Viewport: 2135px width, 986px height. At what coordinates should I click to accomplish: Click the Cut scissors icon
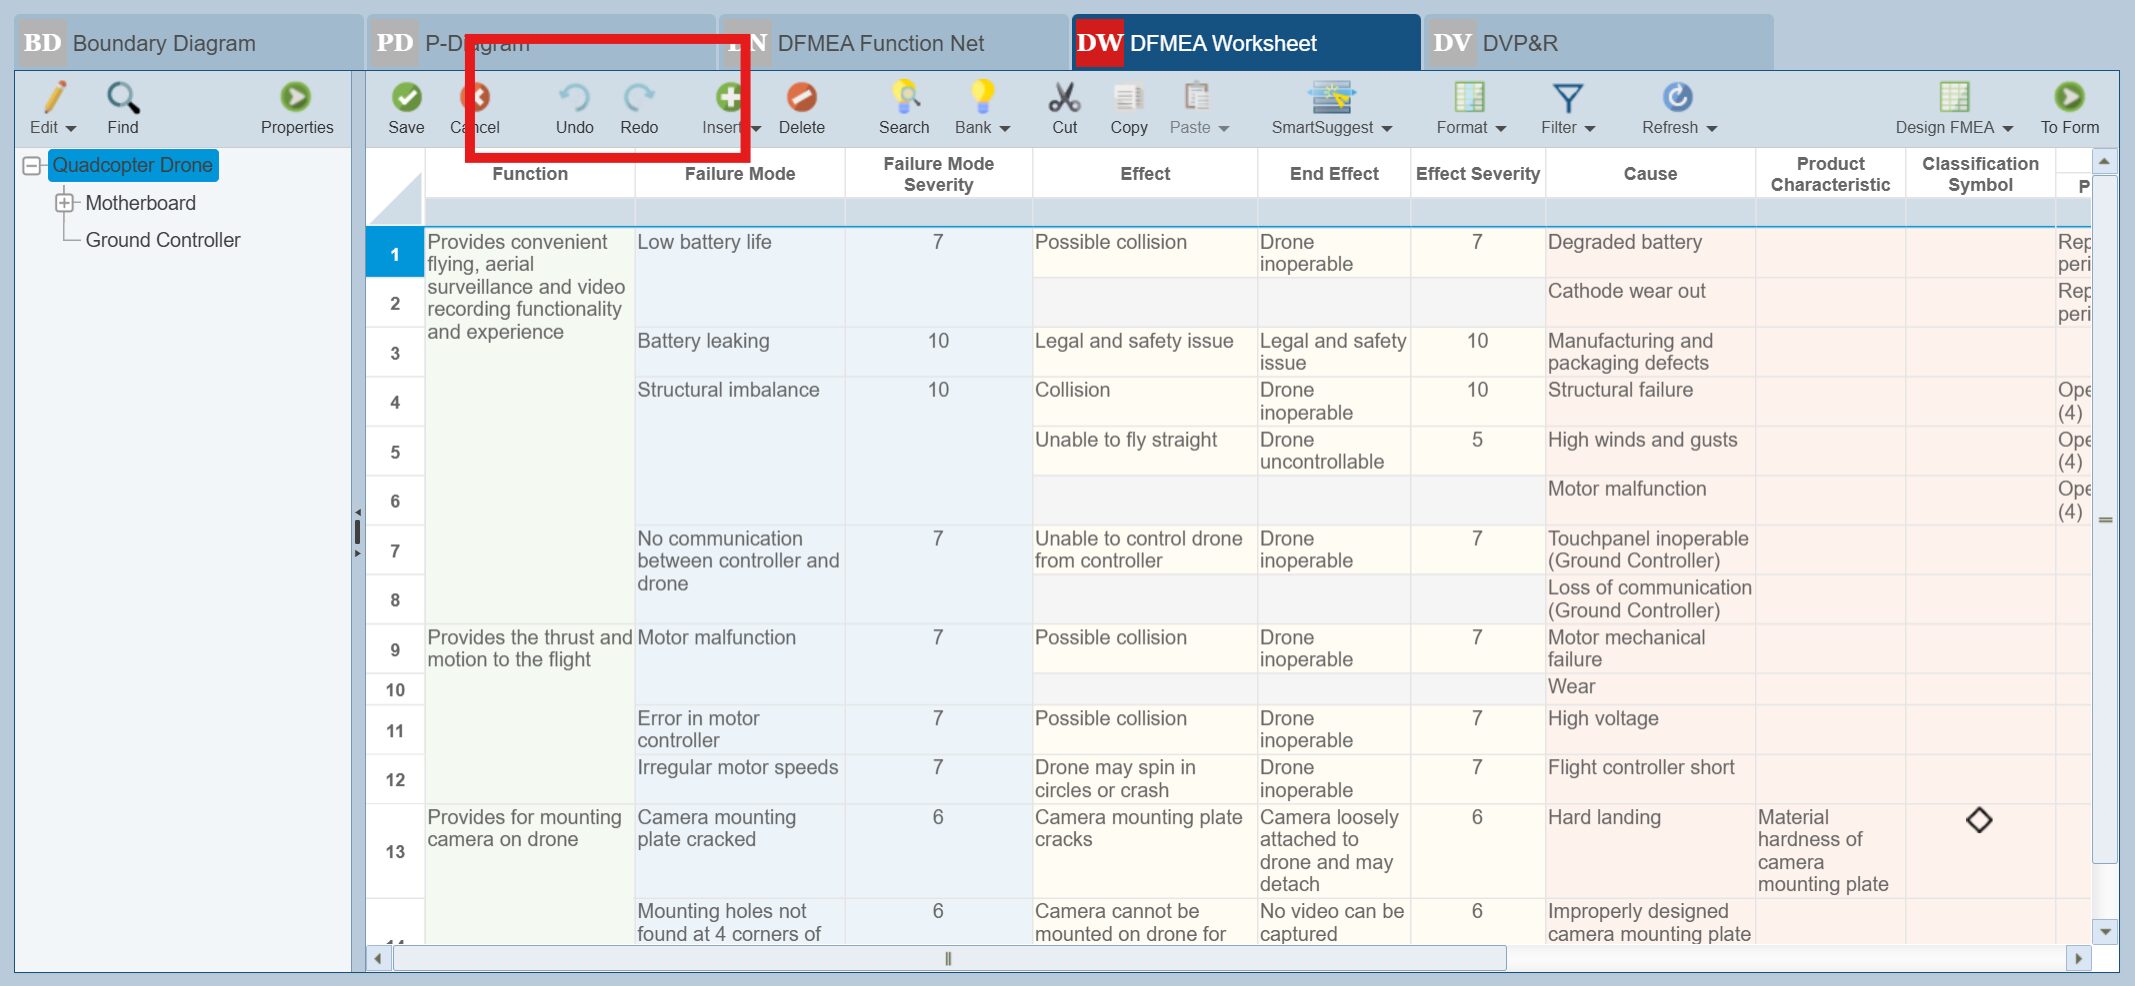pos(1064,98)
